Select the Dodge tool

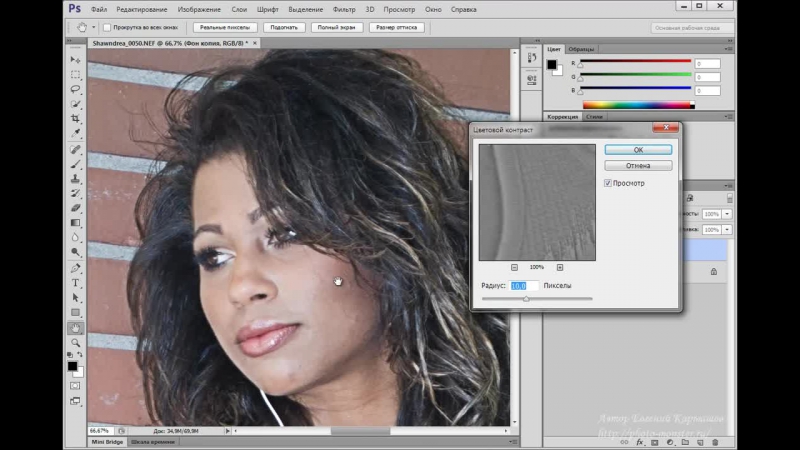pyautogui.click(x=76, y=253)
